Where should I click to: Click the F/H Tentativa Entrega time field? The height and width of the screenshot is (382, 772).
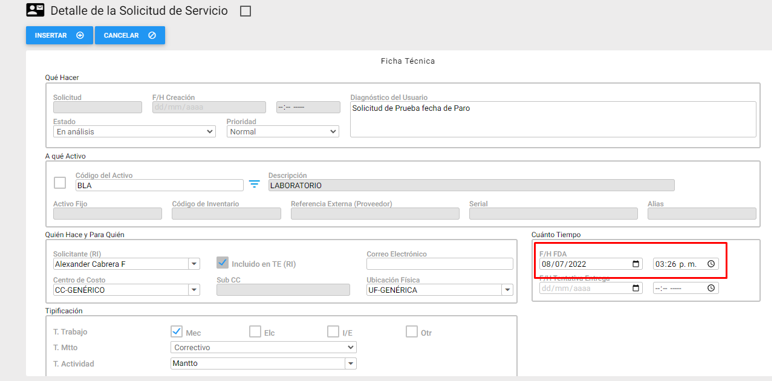pos(685,288)
